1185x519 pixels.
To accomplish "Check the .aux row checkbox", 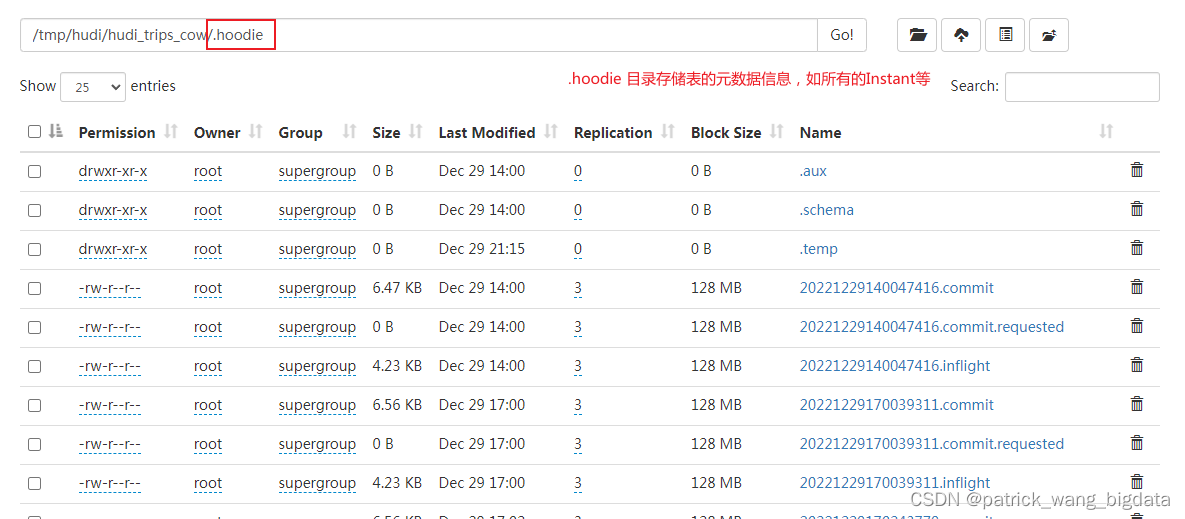I will [x=34, y=171].
